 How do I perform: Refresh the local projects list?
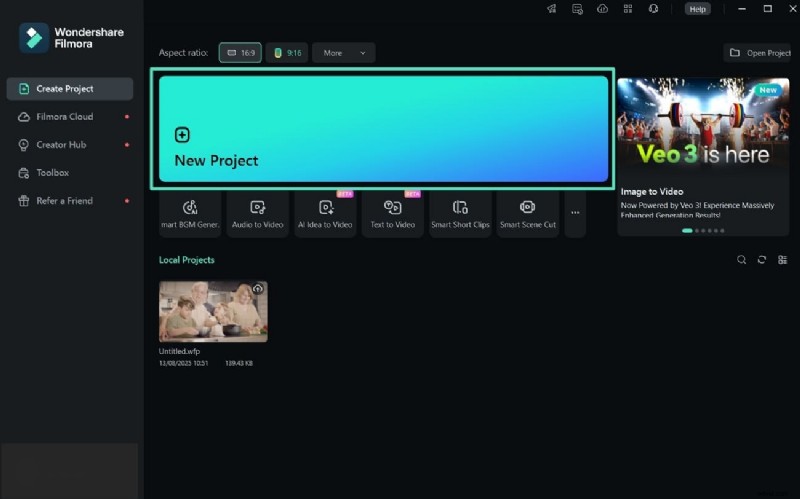762,260
